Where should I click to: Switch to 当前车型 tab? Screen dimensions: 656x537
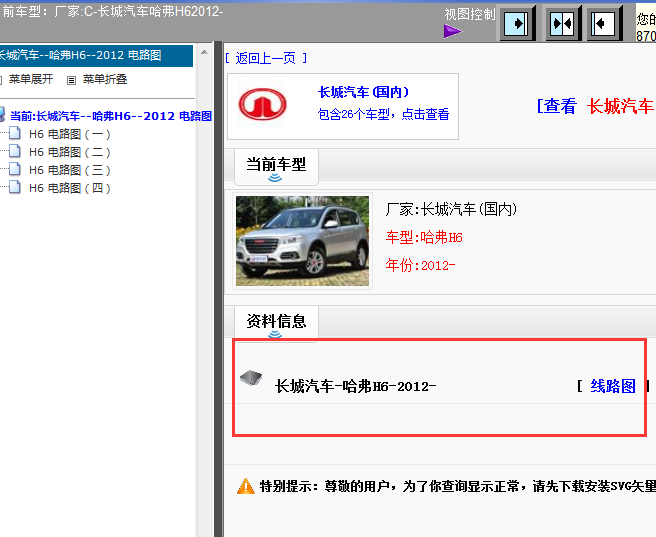click(x=276, y=166)
